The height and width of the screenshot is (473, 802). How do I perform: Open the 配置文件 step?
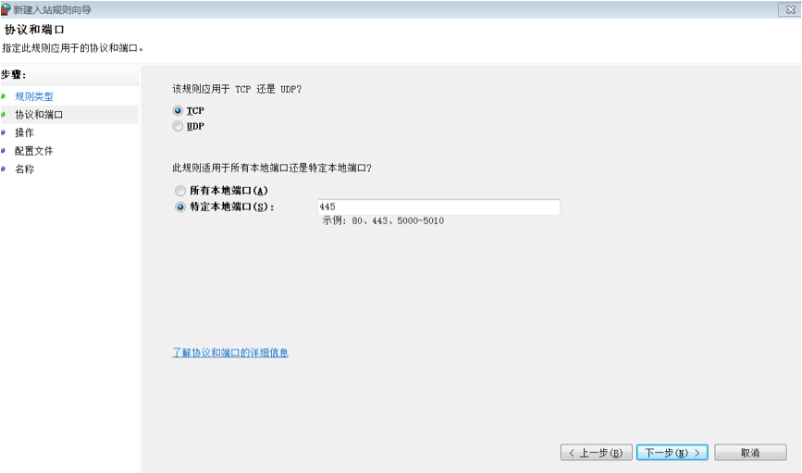pyautogui.click(x=34, y=151)
